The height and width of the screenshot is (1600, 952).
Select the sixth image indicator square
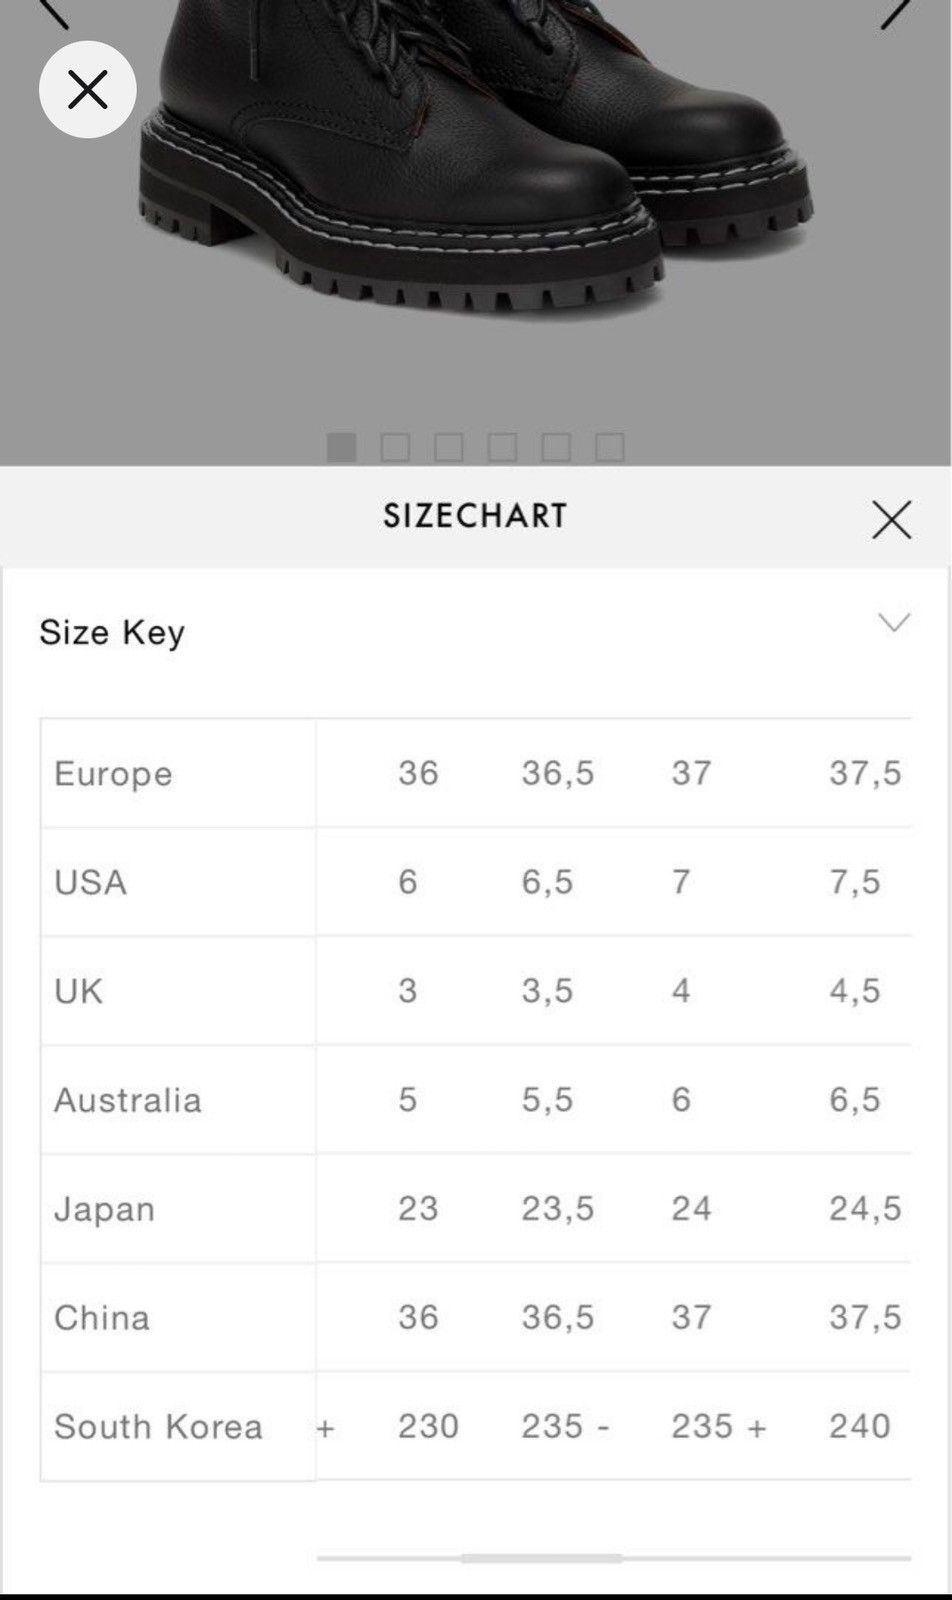click(610, 447)
